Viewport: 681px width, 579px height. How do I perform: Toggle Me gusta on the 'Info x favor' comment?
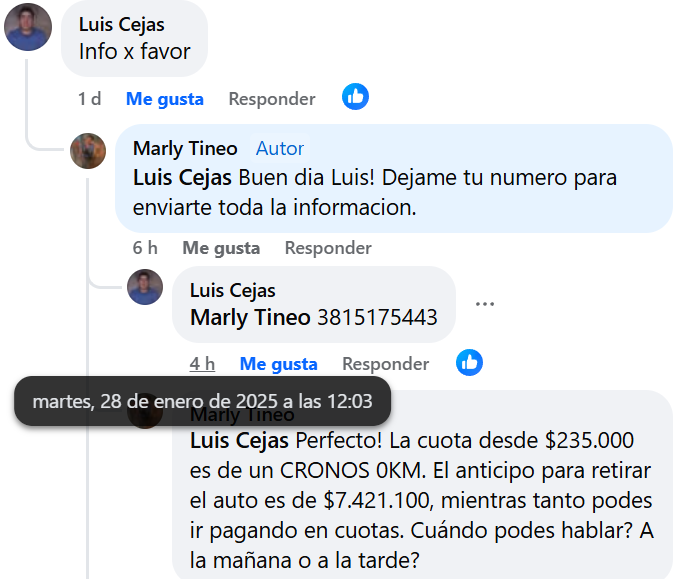tap(165, 99)
